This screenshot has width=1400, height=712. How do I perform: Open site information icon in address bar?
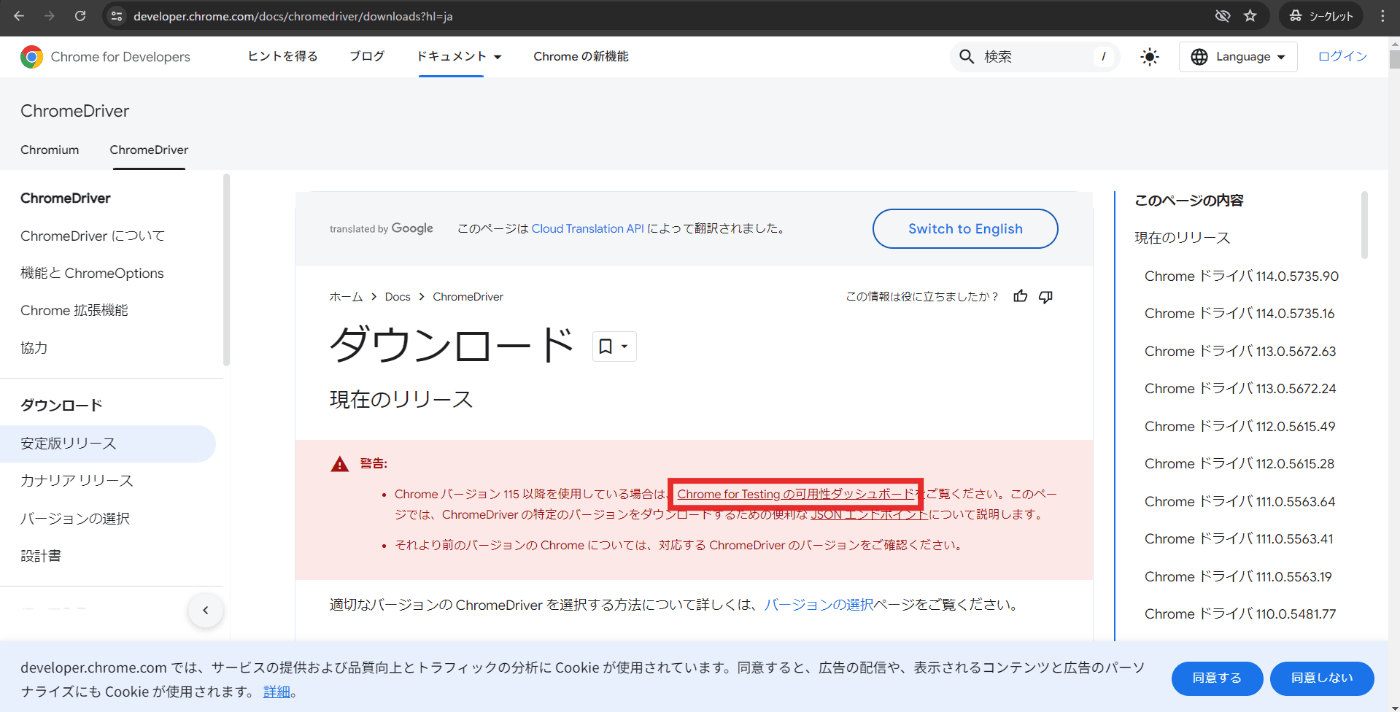click(x=116, y=16)
